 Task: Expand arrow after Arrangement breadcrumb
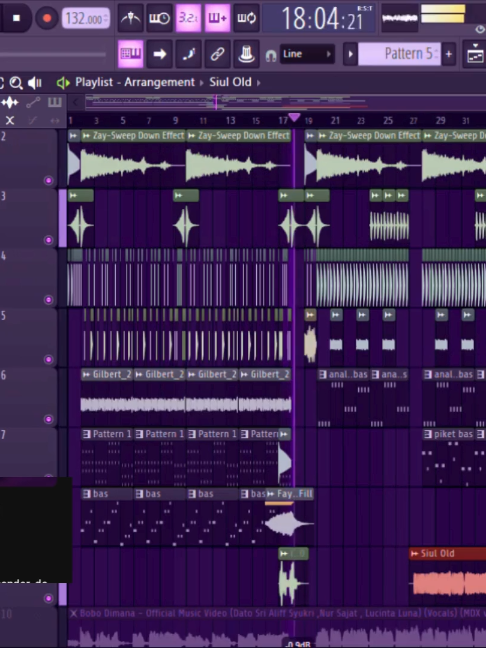click(x=202, y=83)
